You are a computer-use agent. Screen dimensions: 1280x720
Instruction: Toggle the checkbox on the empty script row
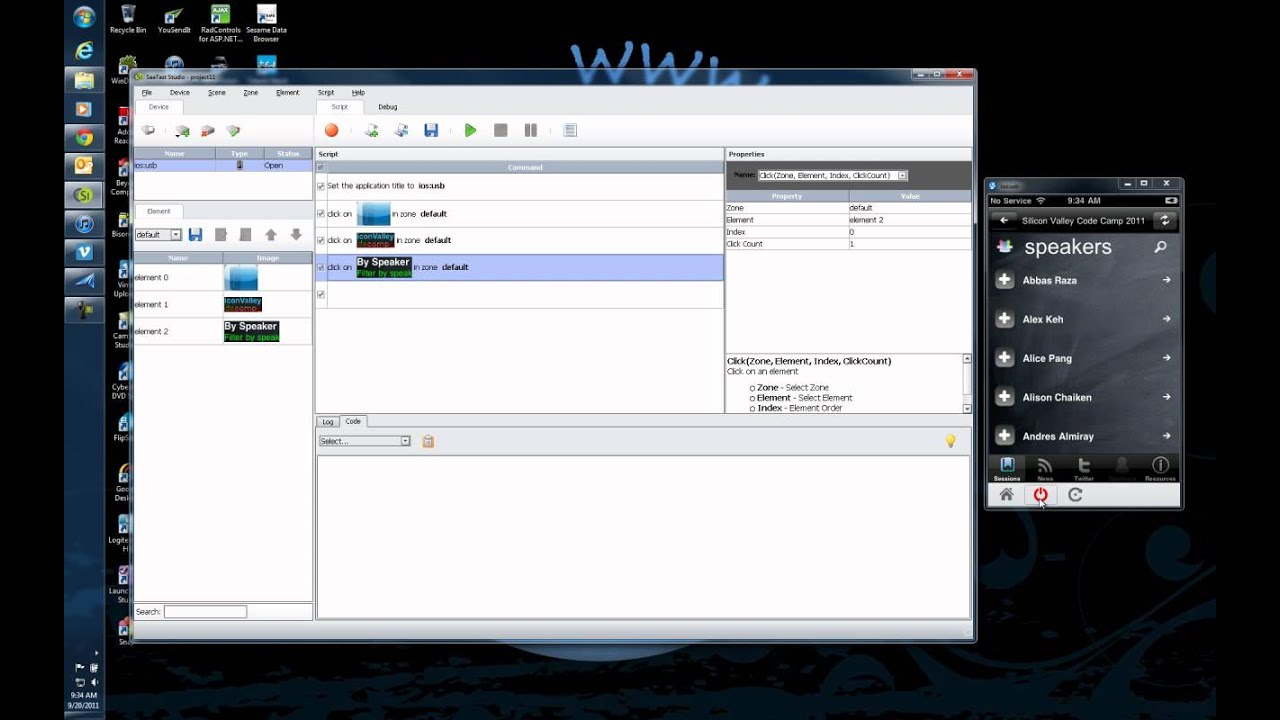(321, 294)
